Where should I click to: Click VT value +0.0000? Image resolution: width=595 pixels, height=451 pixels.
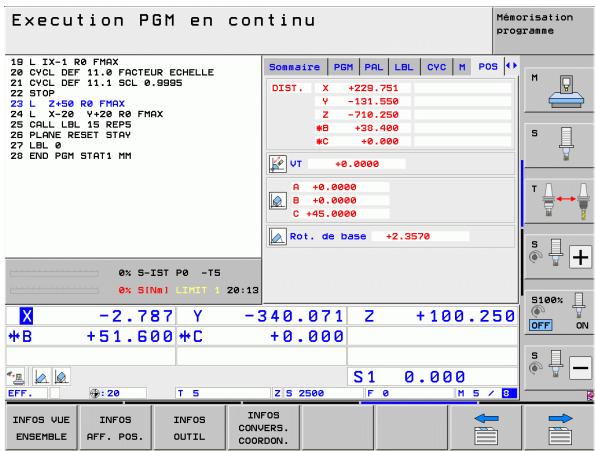coord(357,164)
